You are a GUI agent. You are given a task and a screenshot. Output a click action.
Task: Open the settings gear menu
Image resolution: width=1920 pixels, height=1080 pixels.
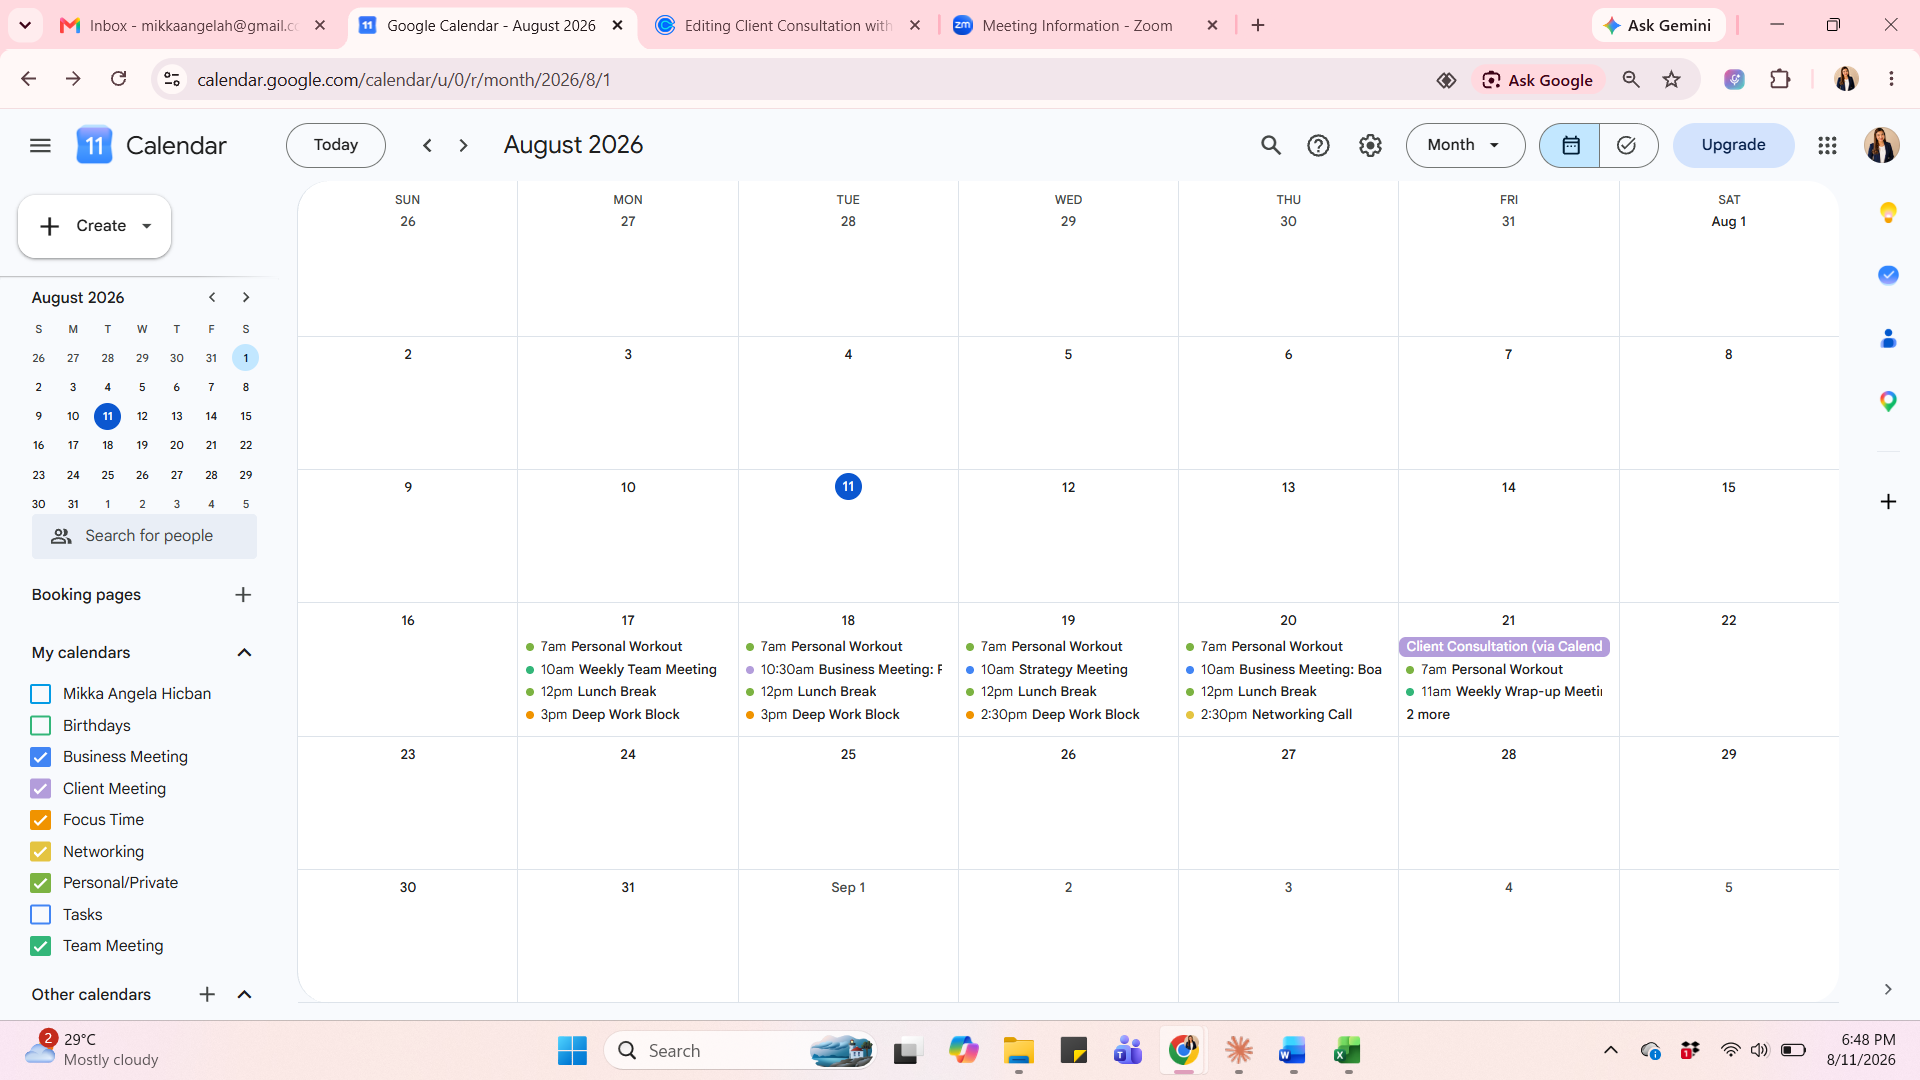click(x=1370, y=146)
